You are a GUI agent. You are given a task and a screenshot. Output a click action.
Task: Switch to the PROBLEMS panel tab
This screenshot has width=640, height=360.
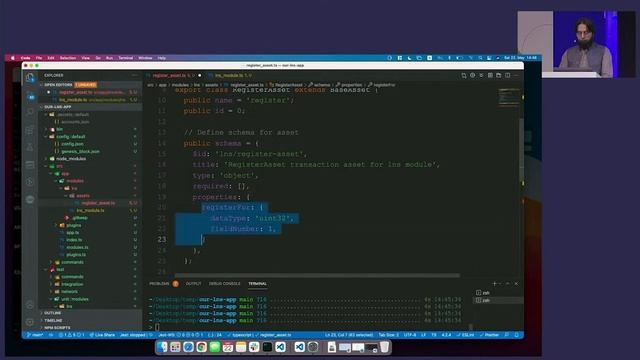pos(159,283)
